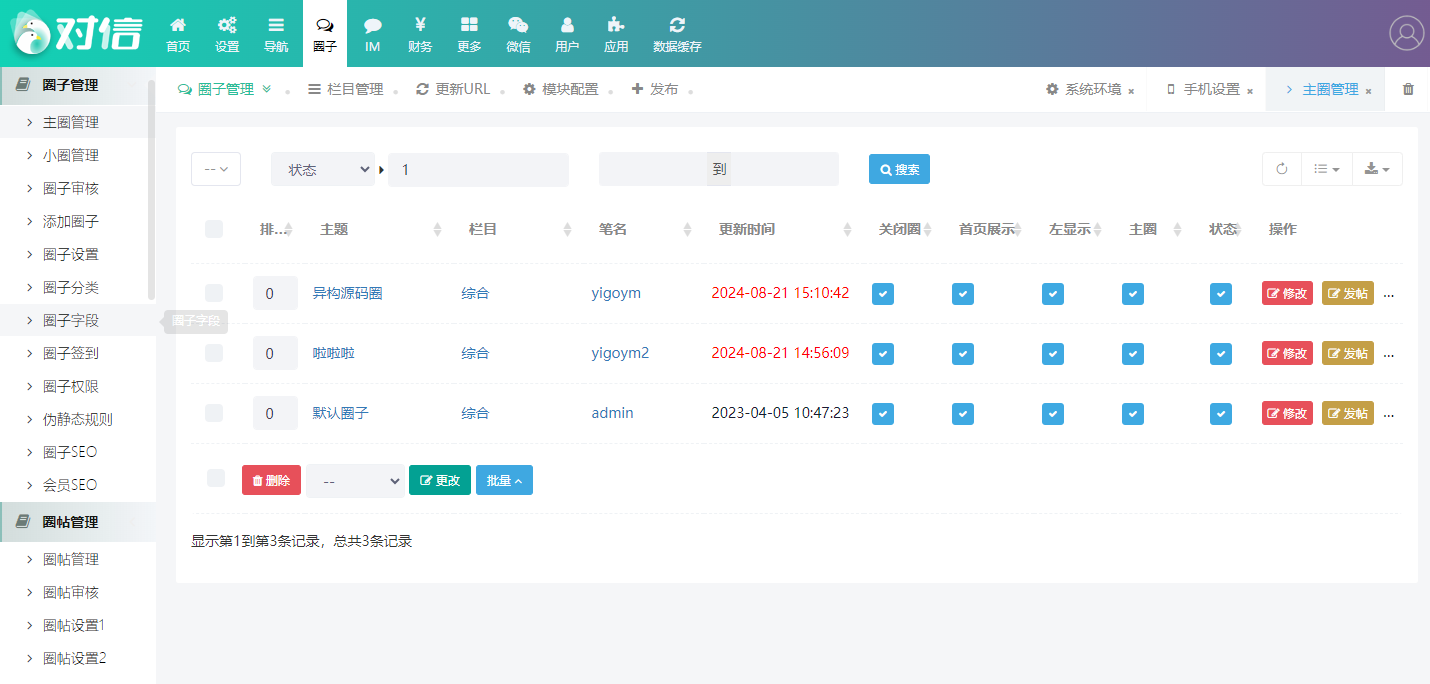Image resolution: width=1430 pixels, height=684 pixels.
Task: Click the 数据缓存 refresh icon
Action: pos(677,25)
